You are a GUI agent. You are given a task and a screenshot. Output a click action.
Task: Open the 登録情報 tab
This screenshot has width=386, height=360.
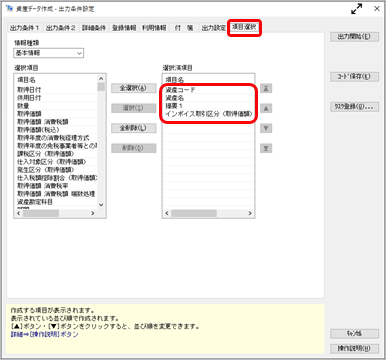tap(124, 28)
